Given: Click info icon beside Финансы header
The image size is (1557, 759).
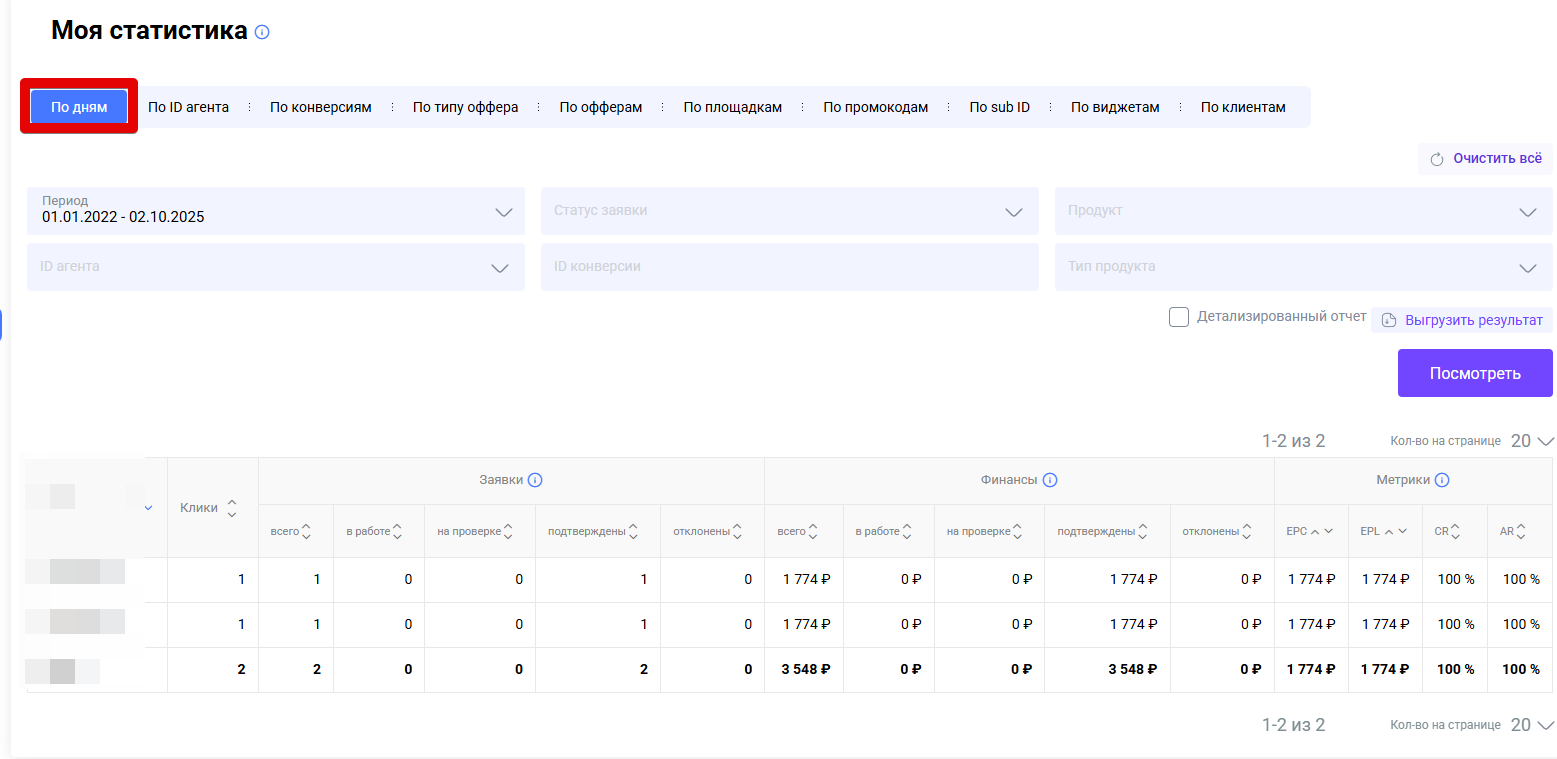Looking at the screenshot, I should pos(1050,480).
